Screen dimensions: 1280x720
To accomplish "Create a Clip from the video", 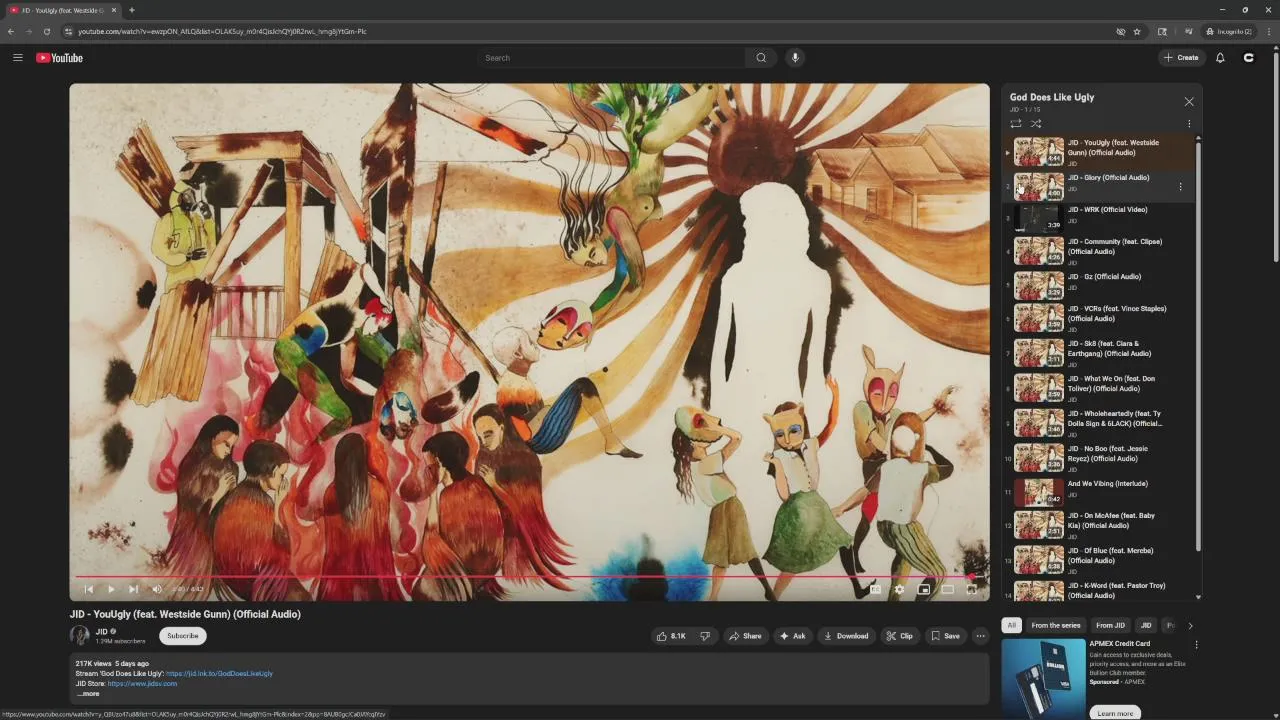I will (900, 636).
